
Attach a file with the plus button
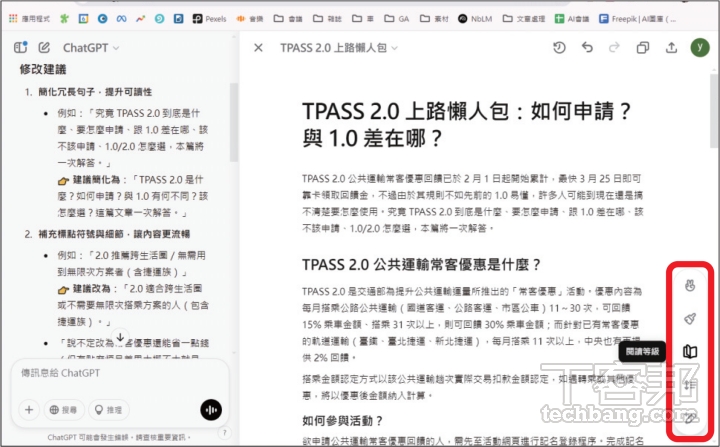[x=29, y=410]
